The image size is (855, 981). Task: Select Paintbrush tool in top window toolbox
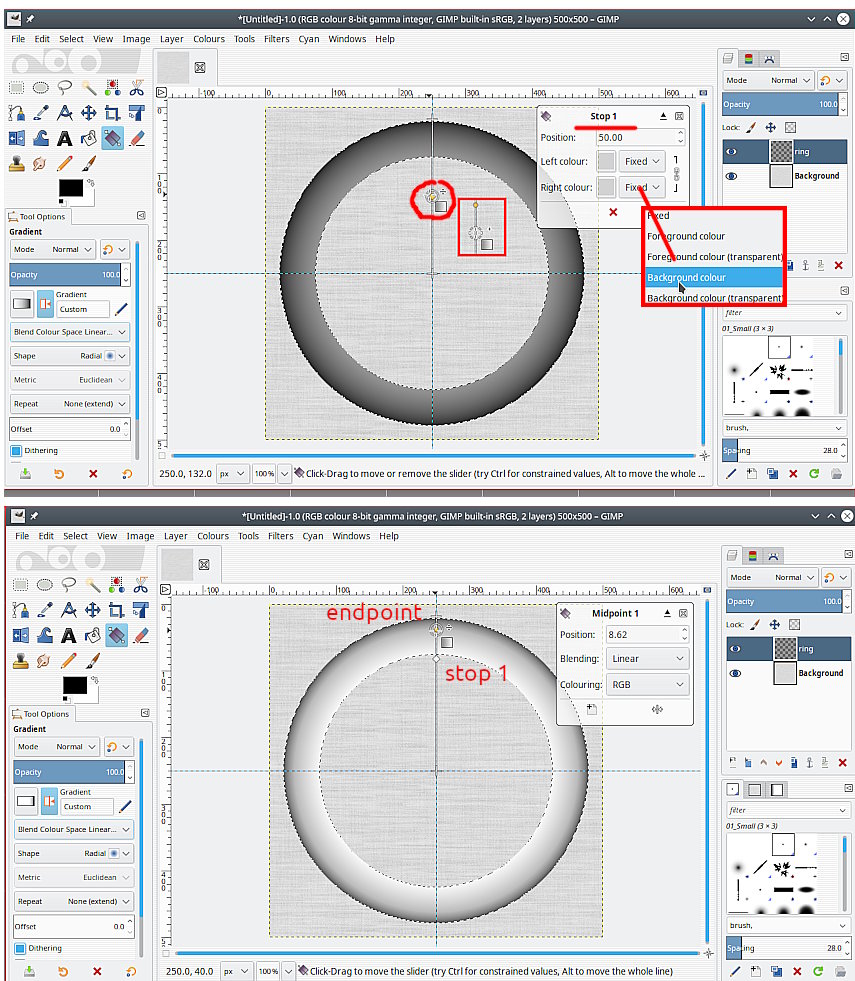[88, 164]
